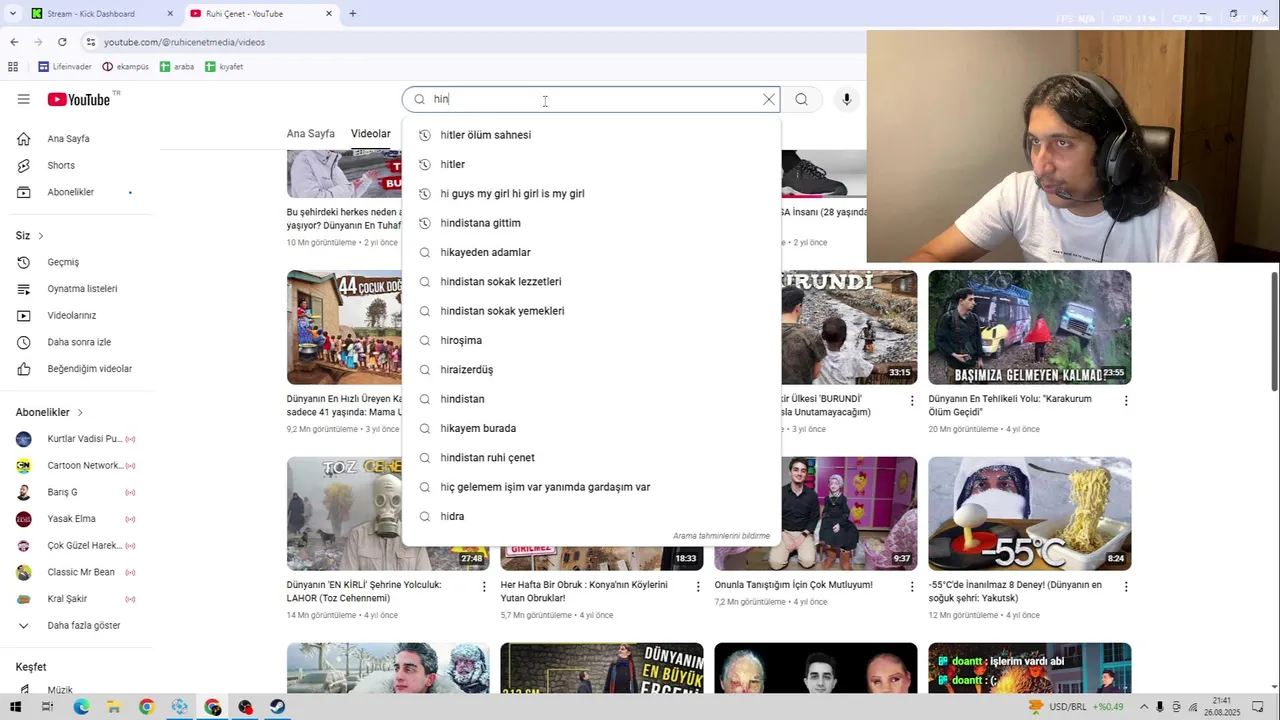This screenshot has height=720, width=1280.
Task: Open options menu for 'Onunla Tanıştığım' video
Action: click(911, 587)
